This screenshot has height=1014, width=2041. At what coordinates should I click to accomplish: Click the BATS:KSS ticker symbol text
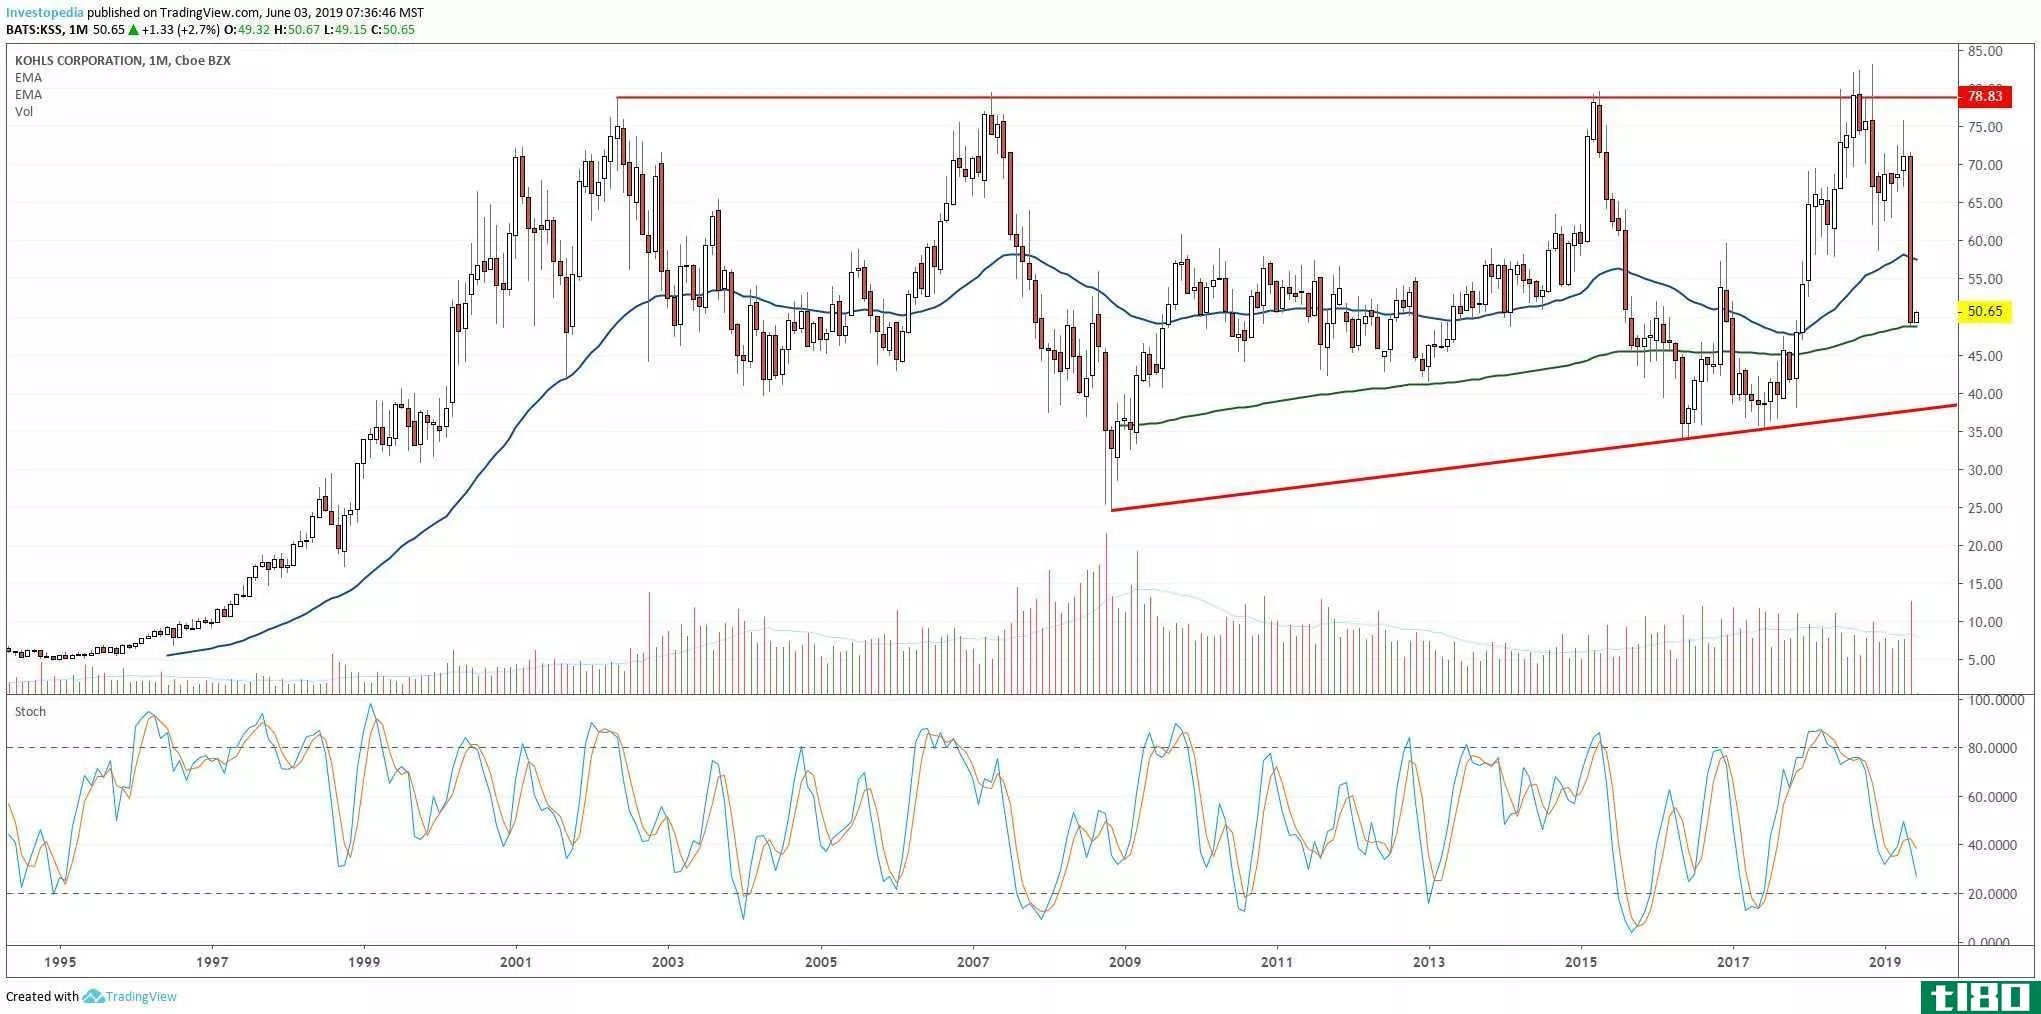tap(34, 30)
